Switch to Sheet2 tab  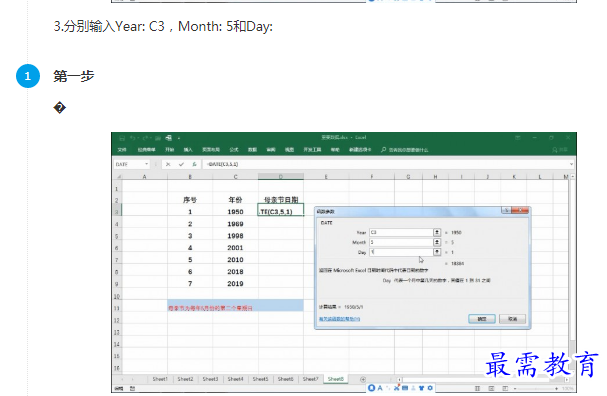[185, 379]
